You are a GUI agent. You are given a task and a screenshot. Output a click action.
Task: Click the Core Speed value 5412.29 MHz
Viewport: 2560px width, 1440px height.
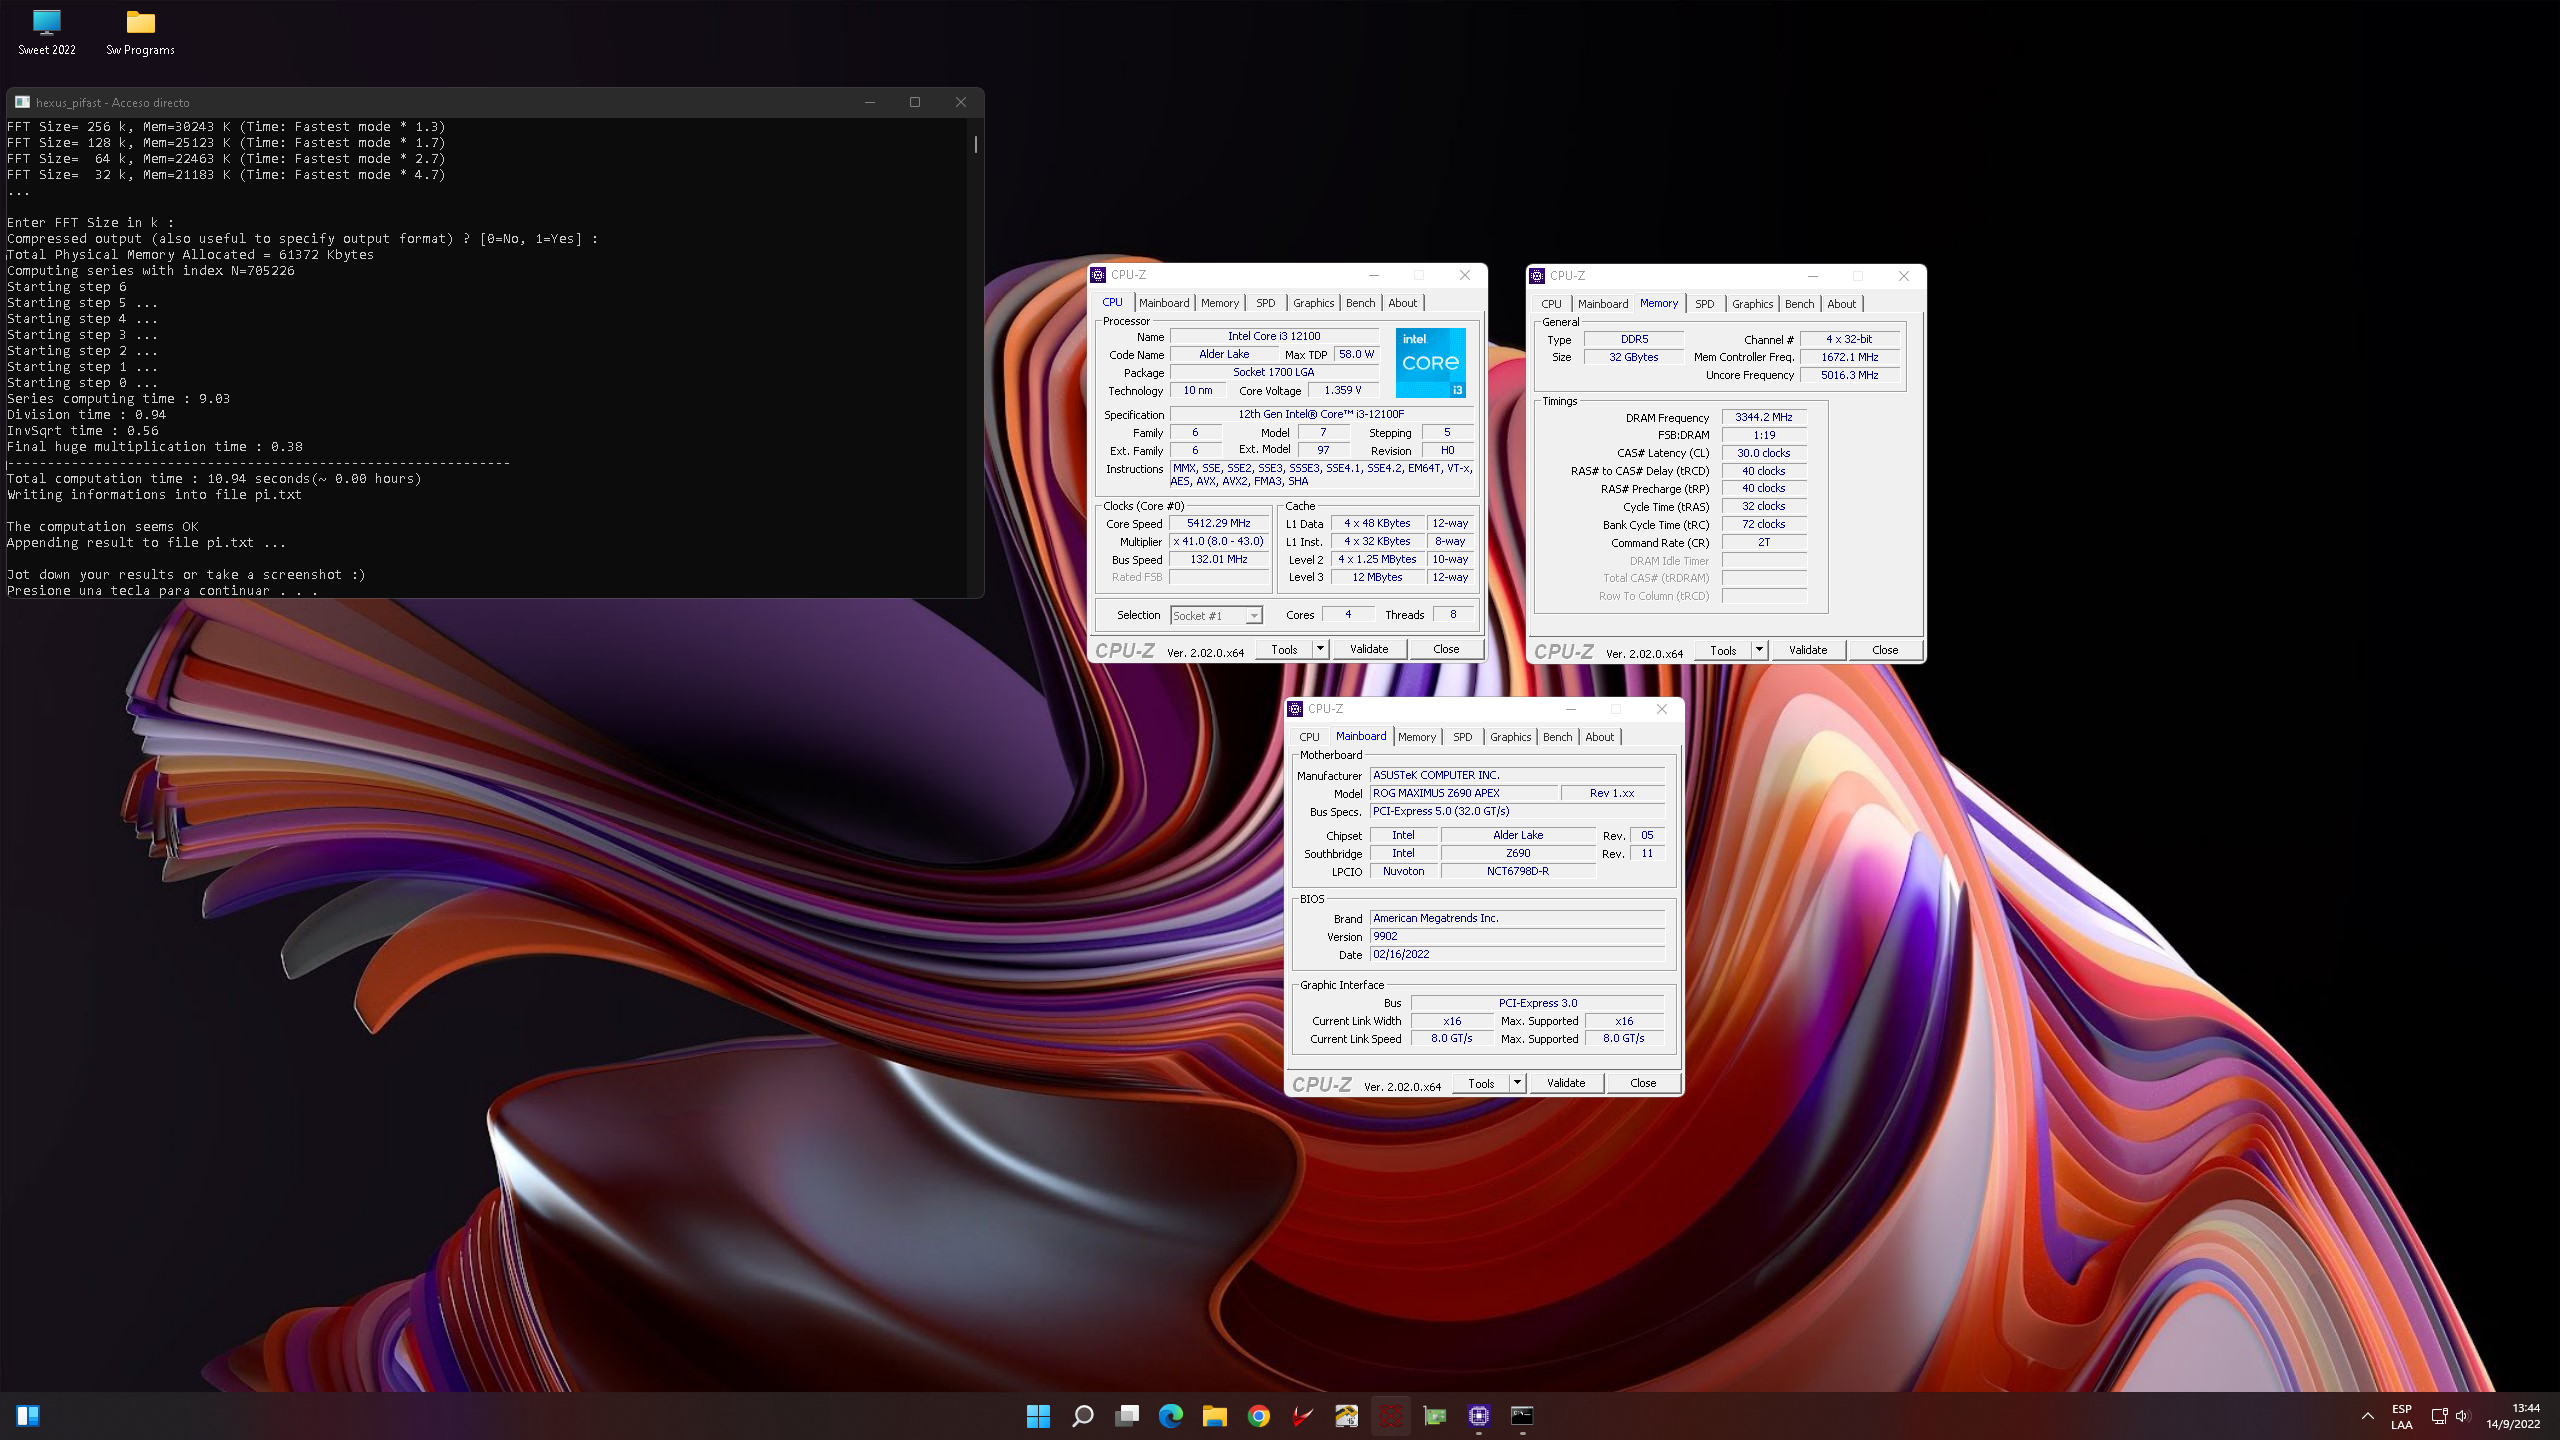click(1219, 523)
